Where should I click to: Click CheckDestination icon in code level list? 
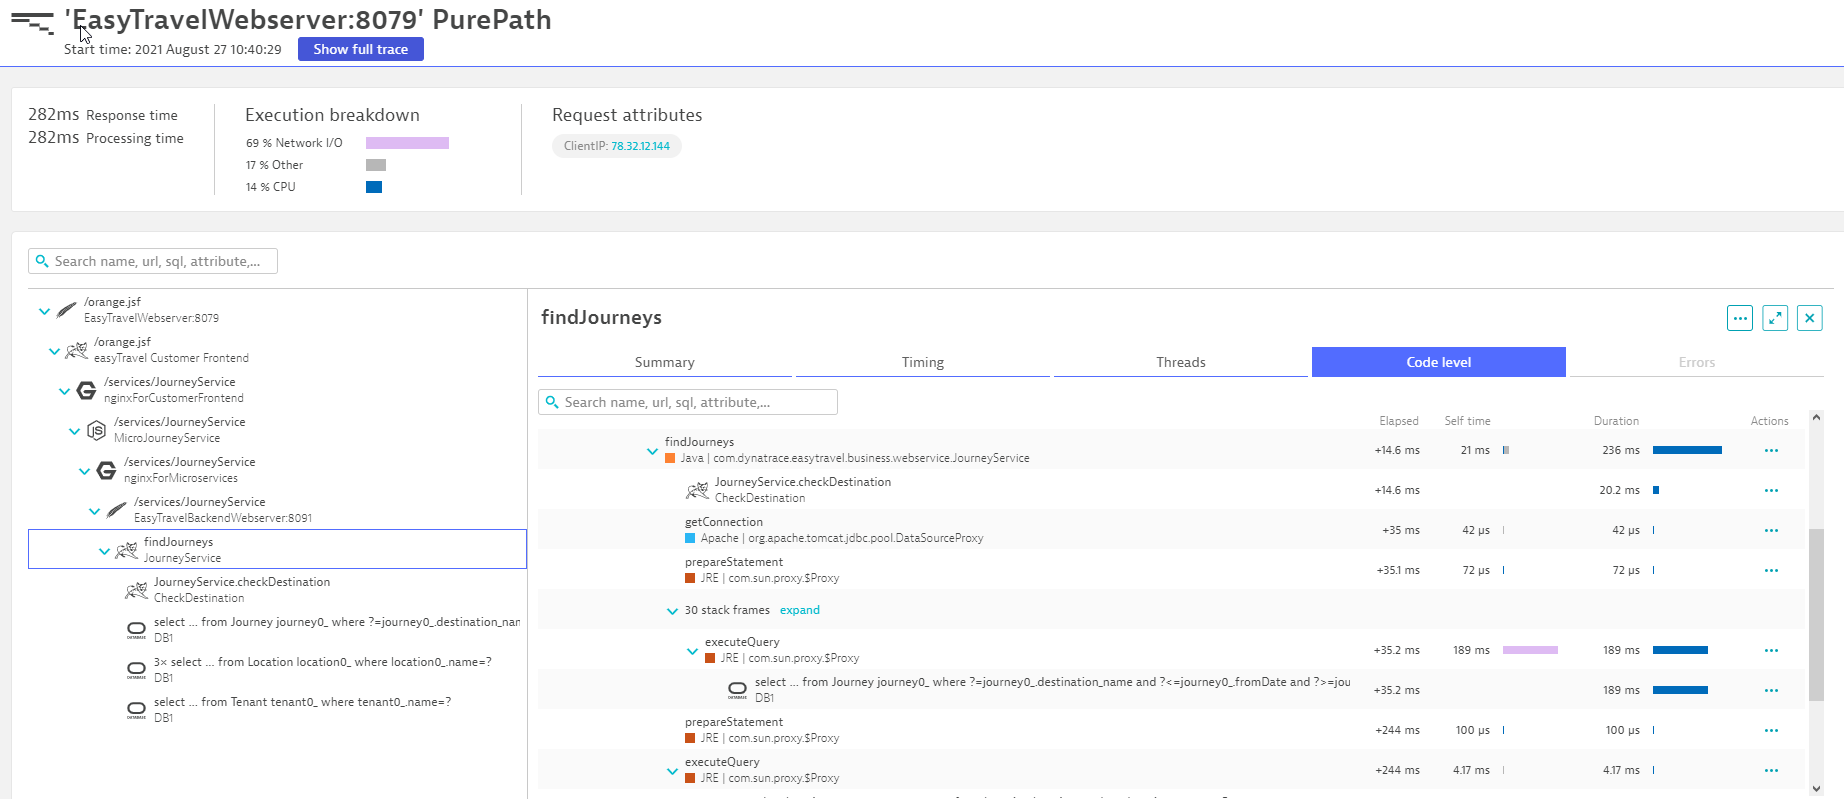tap(697, 490)
